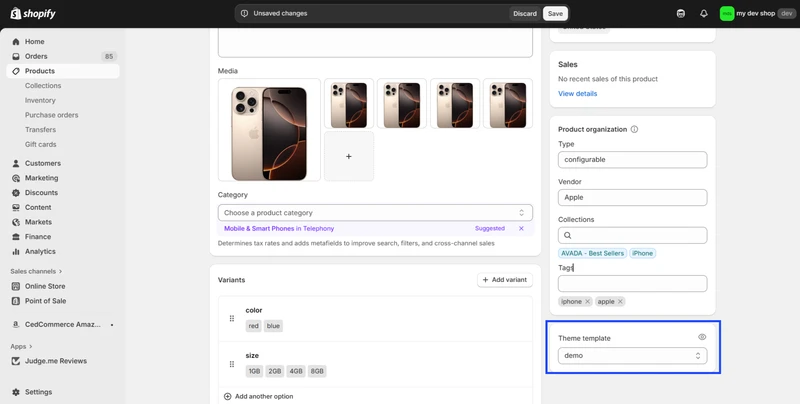
Task: Open Transfers submenu item
Action: pos(40,130)
